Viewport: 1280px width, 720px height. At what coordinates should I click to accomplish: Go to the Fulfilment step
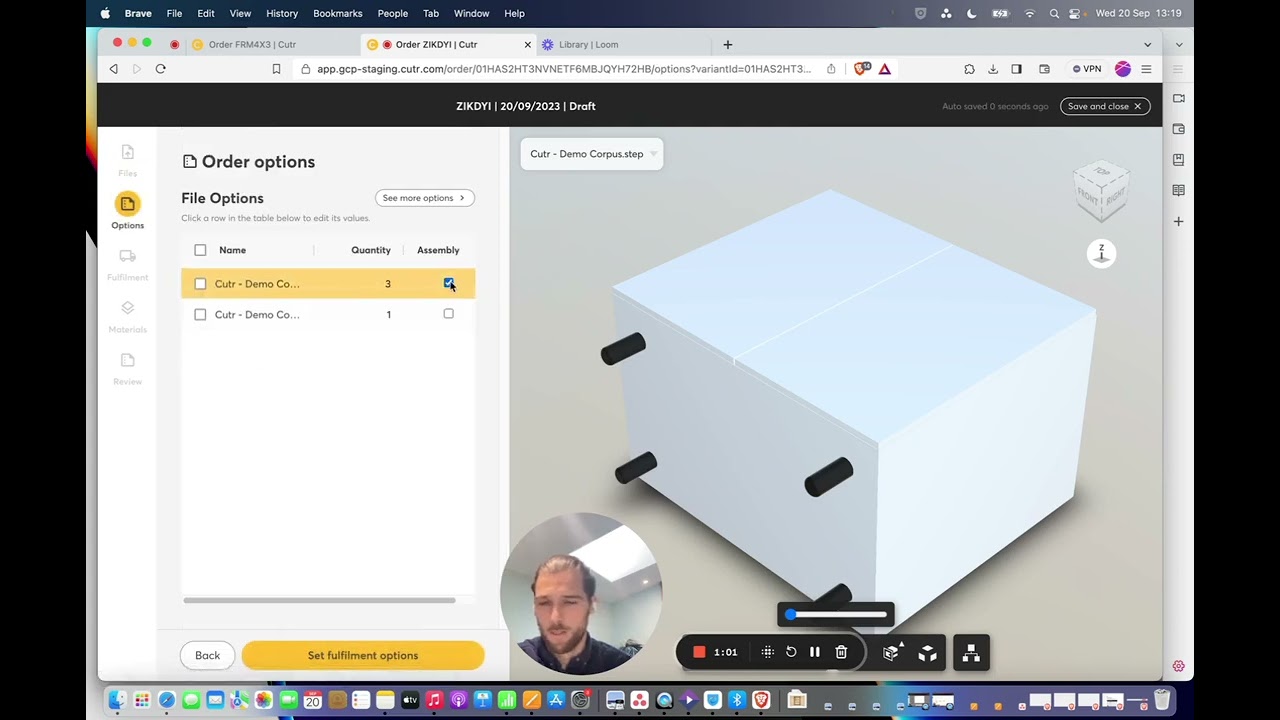coord(127,264)
